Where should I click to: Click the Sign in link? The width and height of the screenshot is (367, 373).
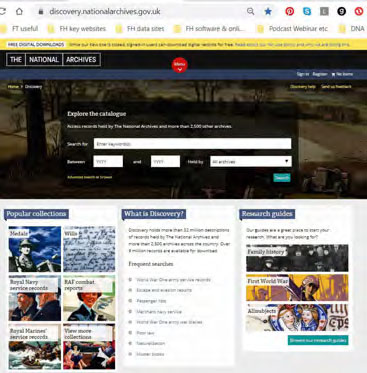click(x=303, y=74)
